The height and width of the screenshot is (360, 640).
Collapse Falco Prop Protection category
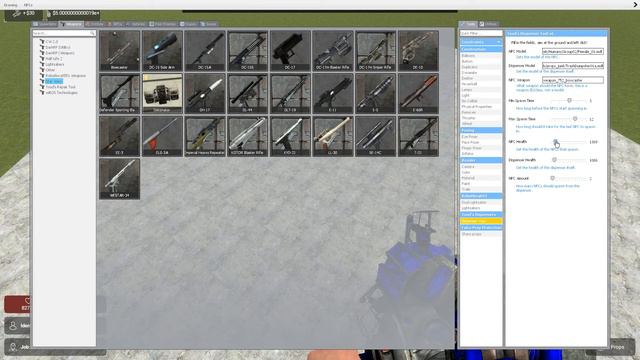pos(481,228)
